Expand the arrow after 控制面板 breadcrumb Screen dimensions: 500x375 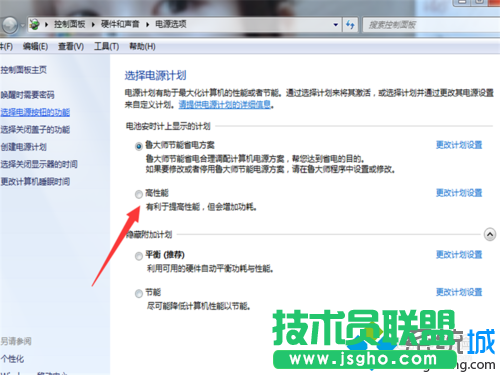click(93, 24)
